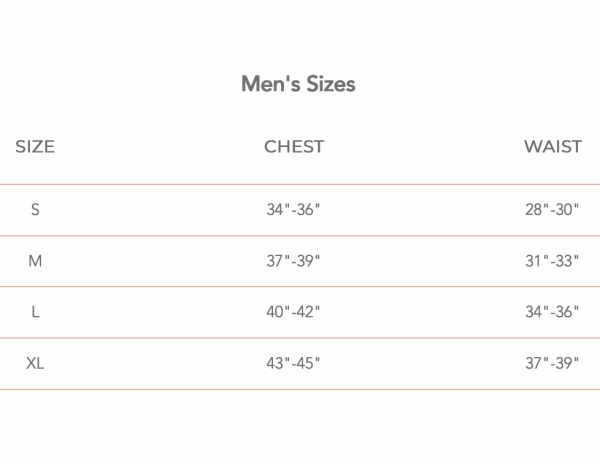The height and width of the screenshot is (463, 600).
Task: Click the bottom divider below the XL row
Action: [x=300, y=389]
